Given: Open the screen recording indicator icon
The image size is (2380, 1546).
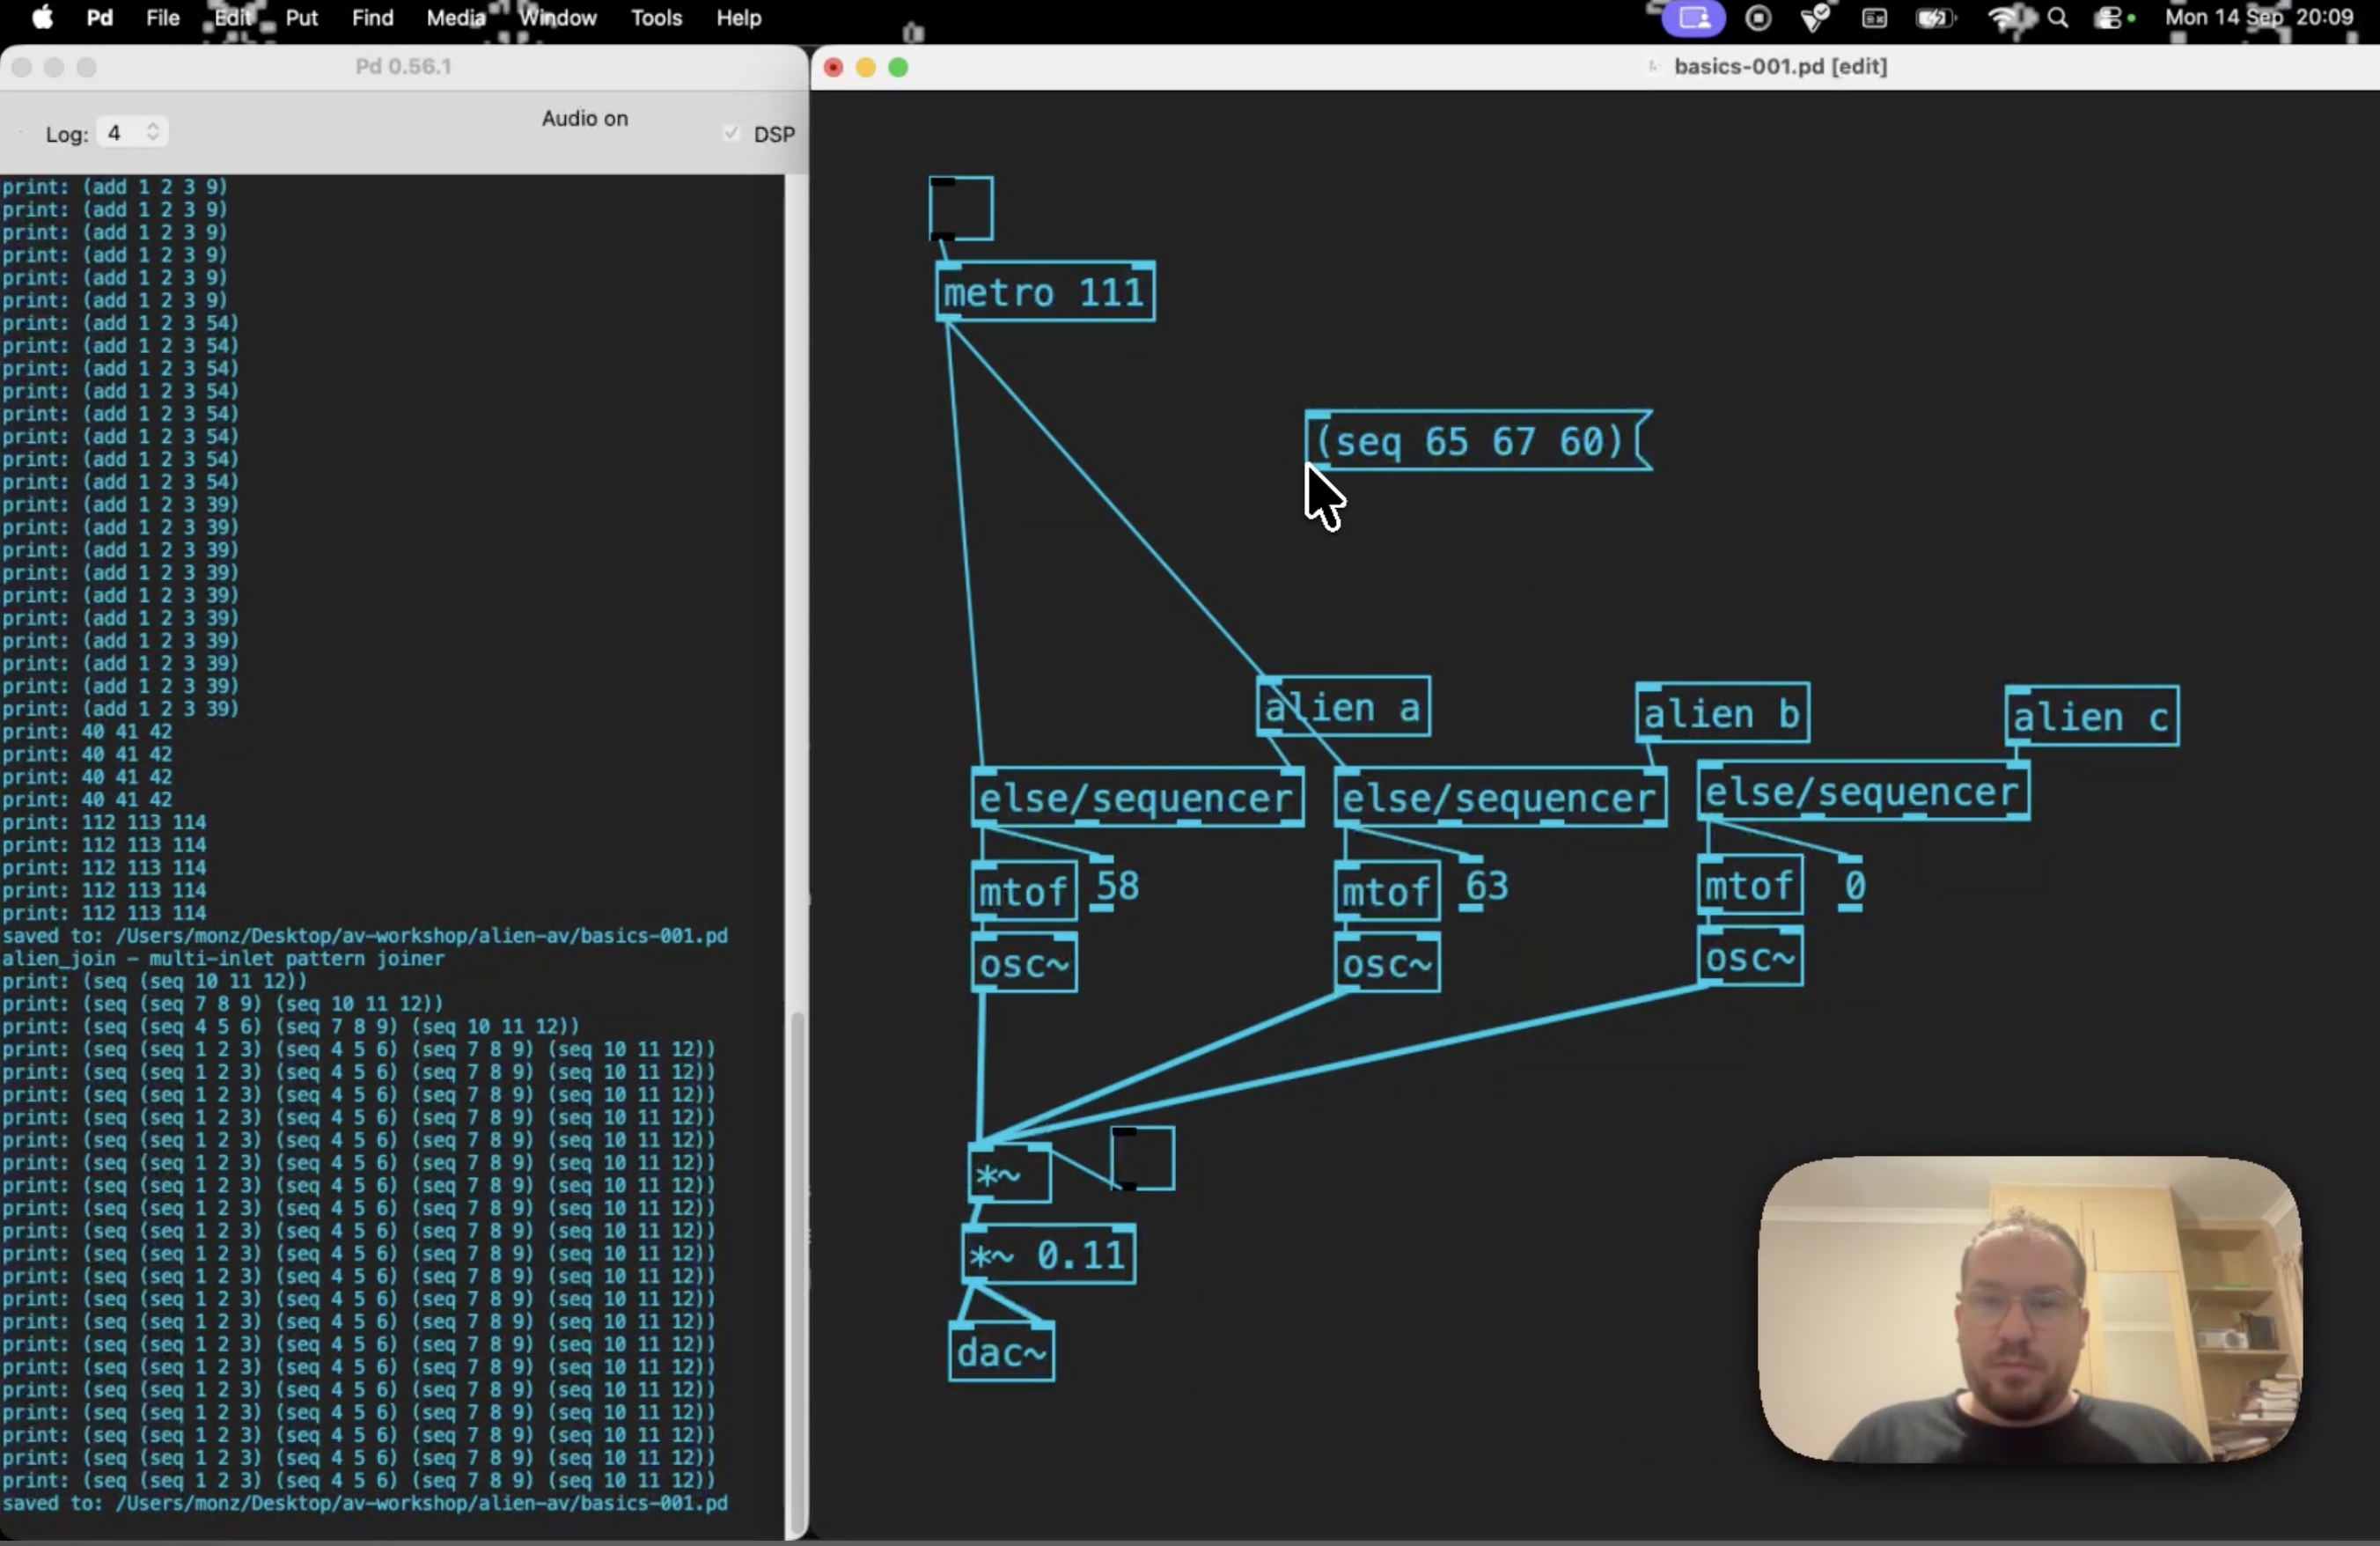Looking at the screenshot, I should [1758, 18].
